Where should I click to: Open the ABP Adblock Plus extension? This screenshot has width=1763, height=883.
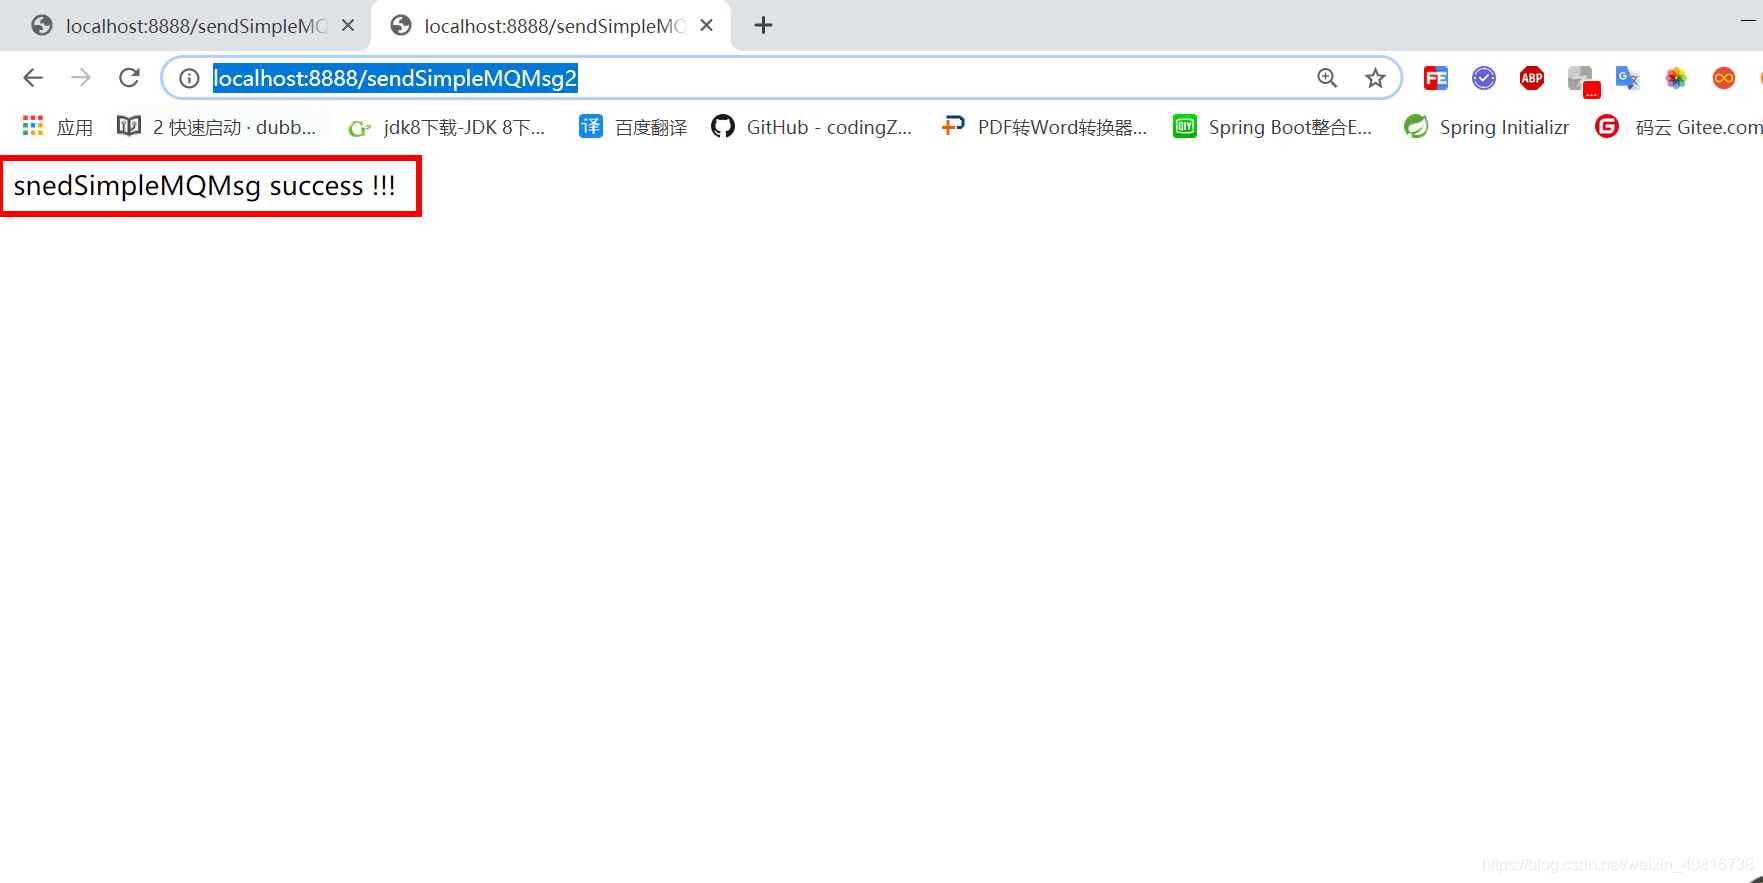coord(1532,78)
